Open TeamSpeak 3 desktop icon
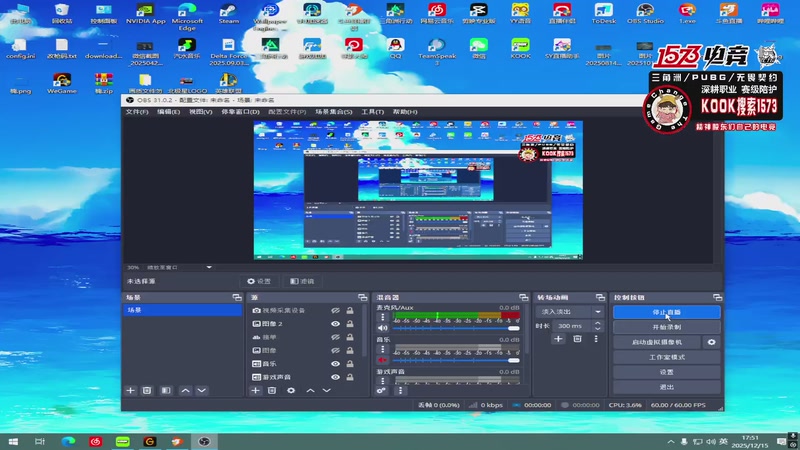 [x=437, y=52]
